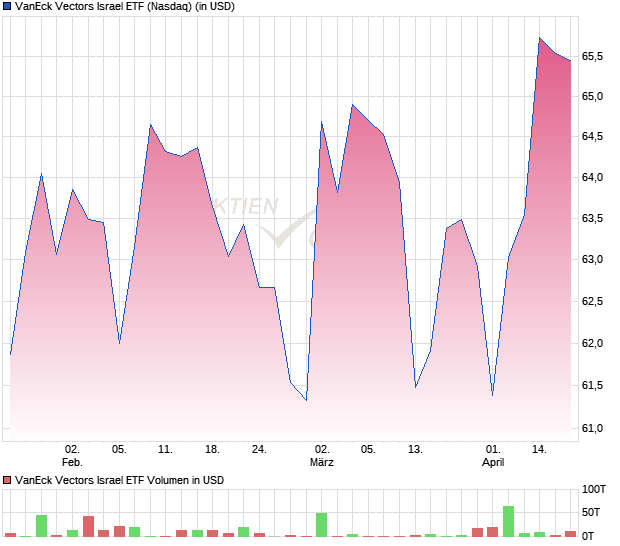Click the blue legend square for VanEck ETF
The width and height of the screenshot is (620, 546).
click(x=7, y=7)
